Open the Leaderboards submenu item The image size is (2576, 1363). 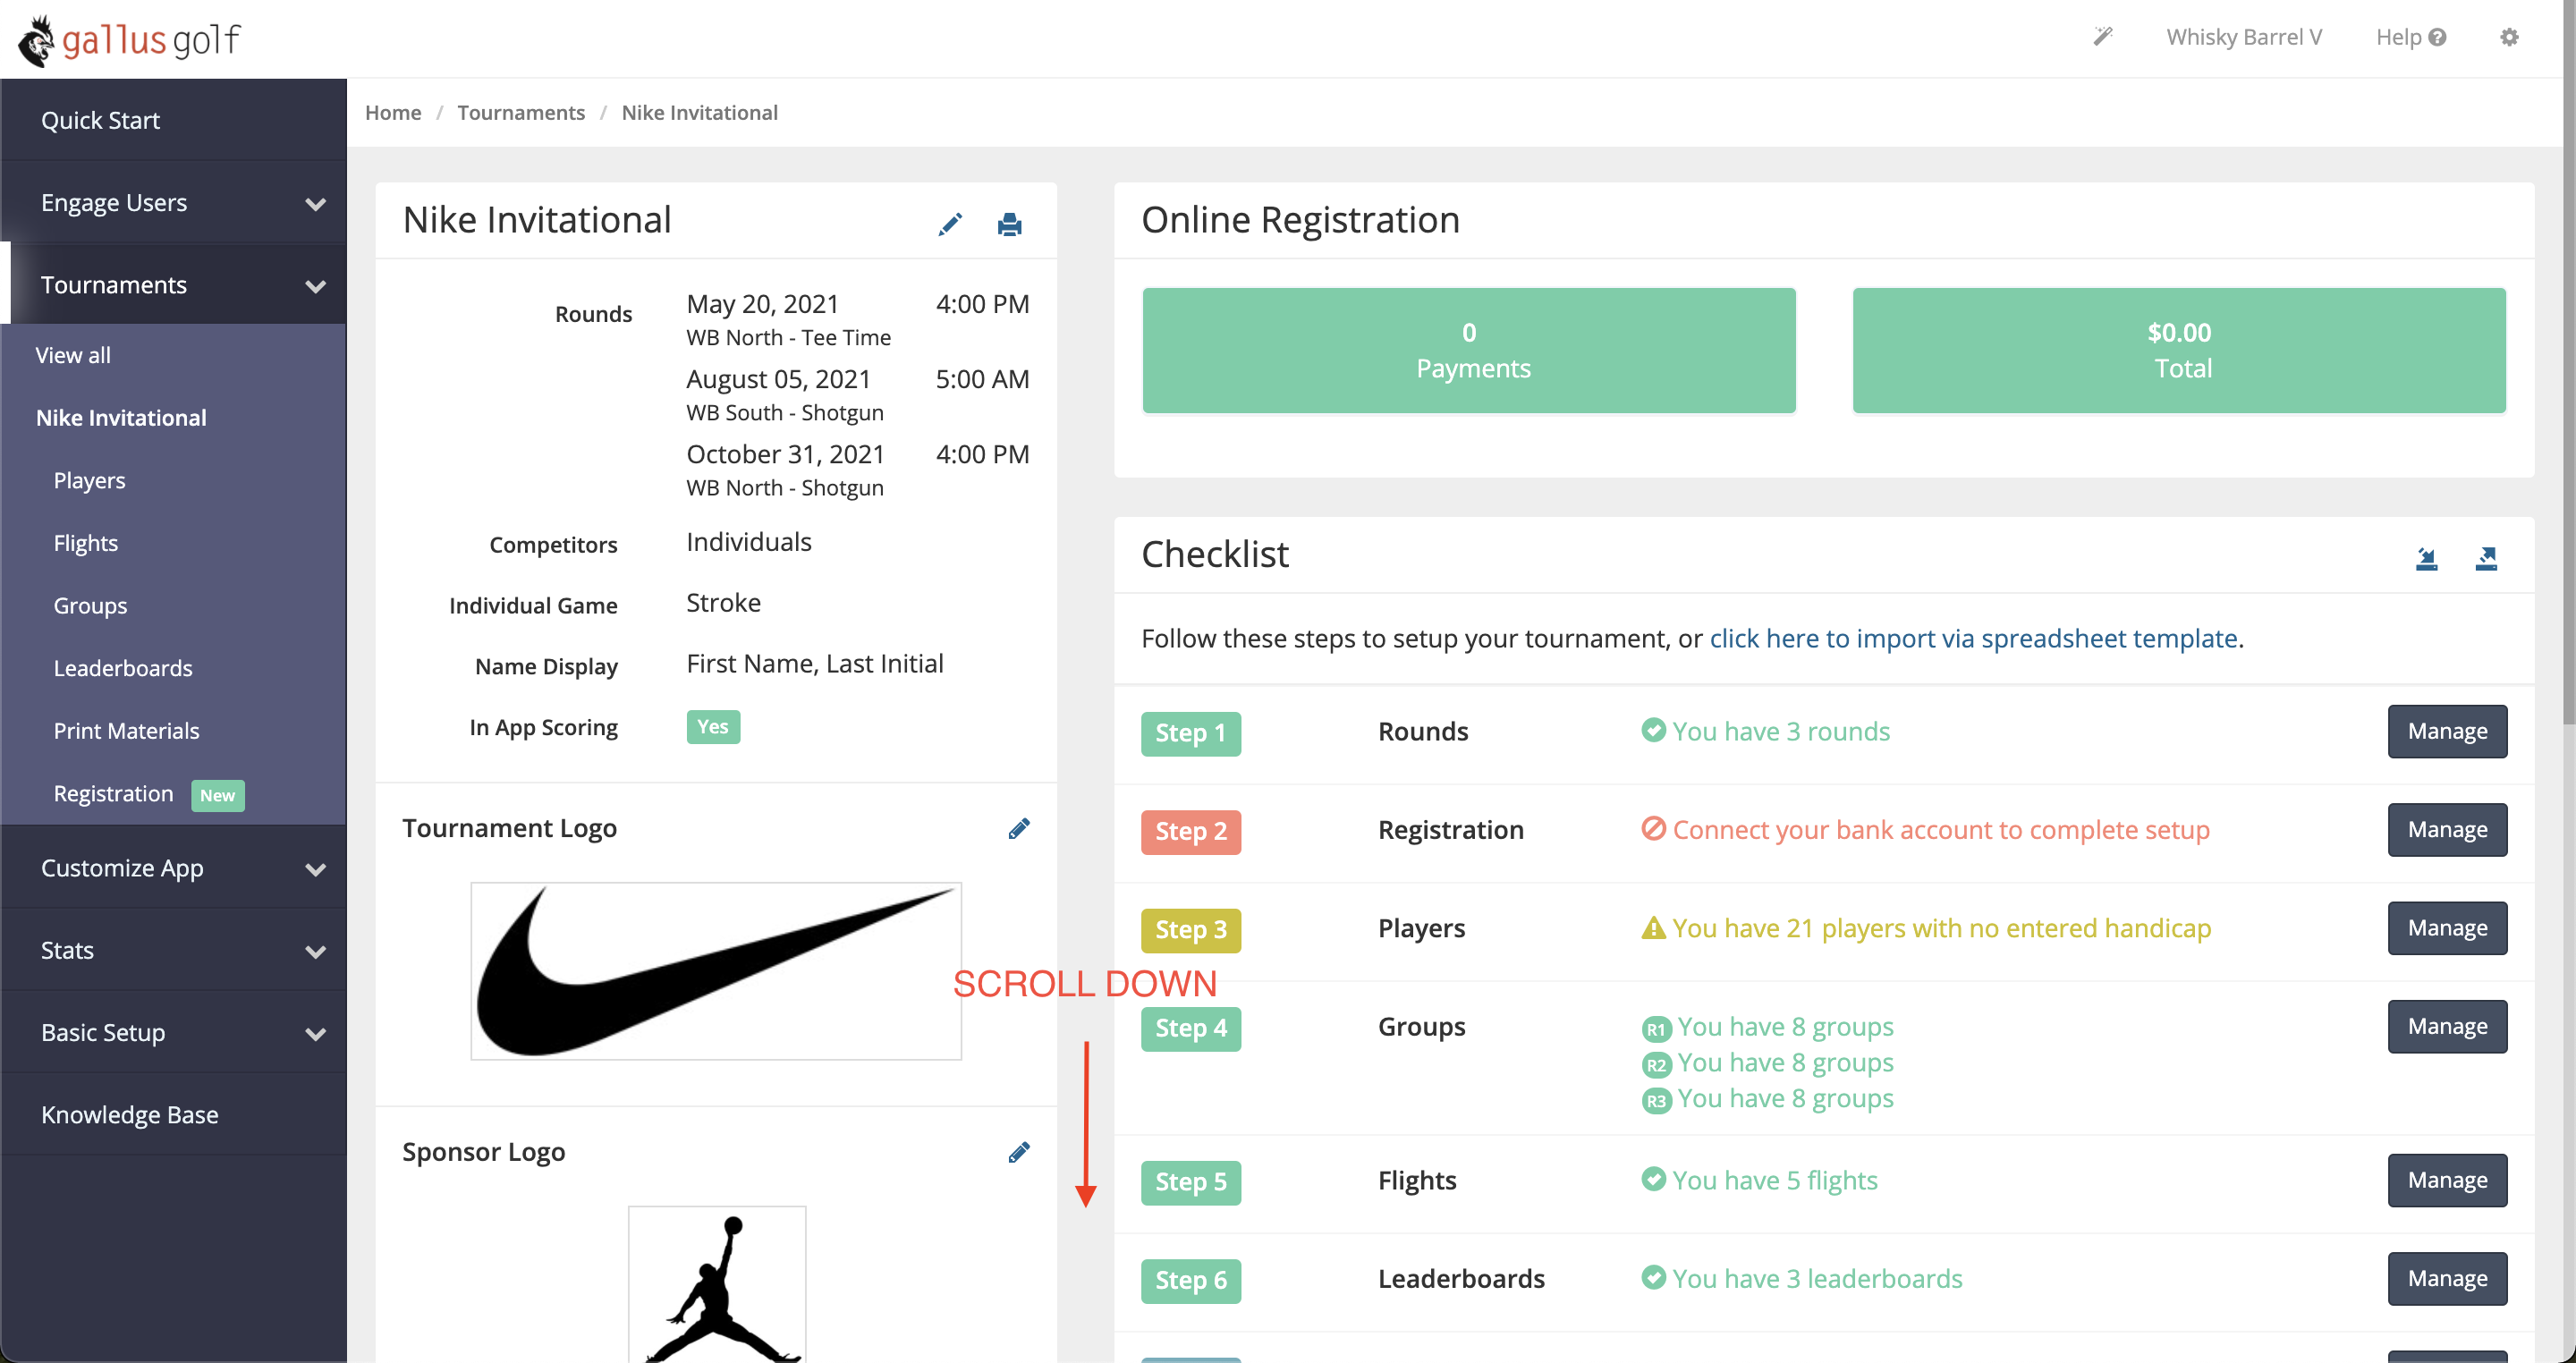(123, 668)
